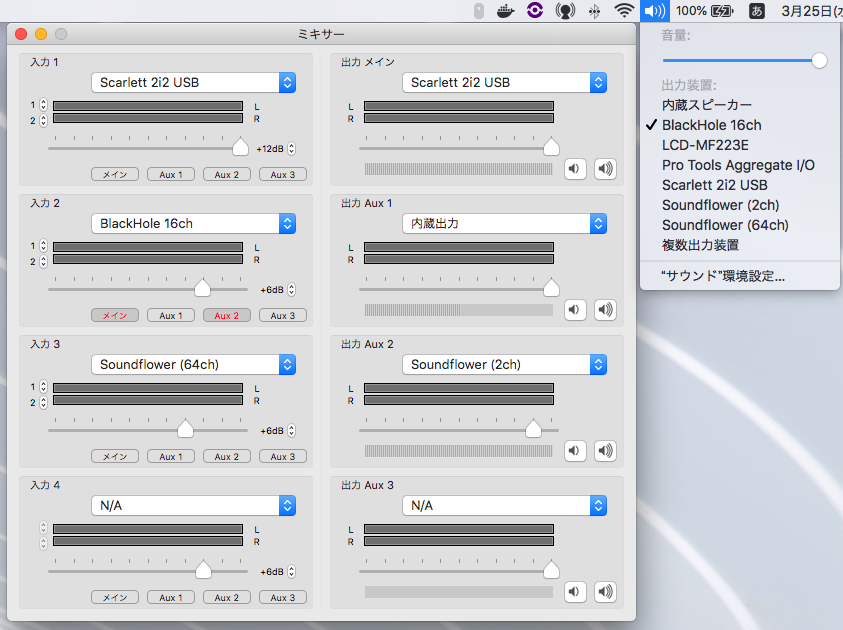
Task: Mute the 出力 メイン output speaker icon
Action: (575, 169)
